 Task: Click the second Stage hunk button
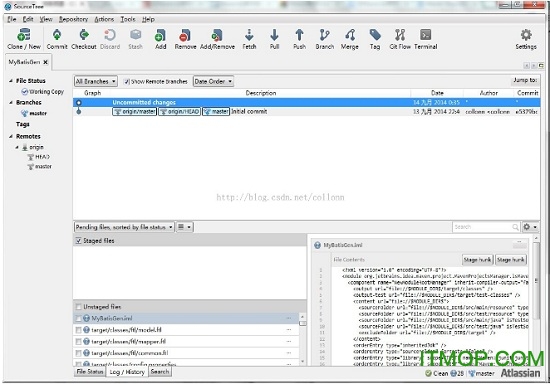511,260
